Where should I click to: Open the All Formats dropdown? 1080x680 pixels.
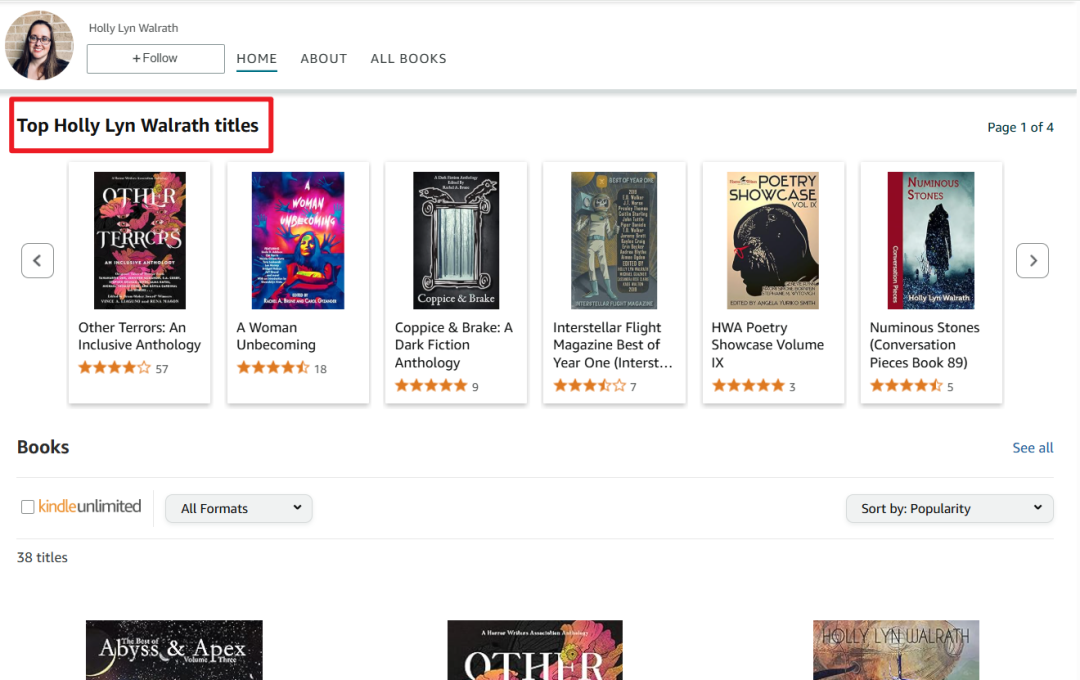238,508
